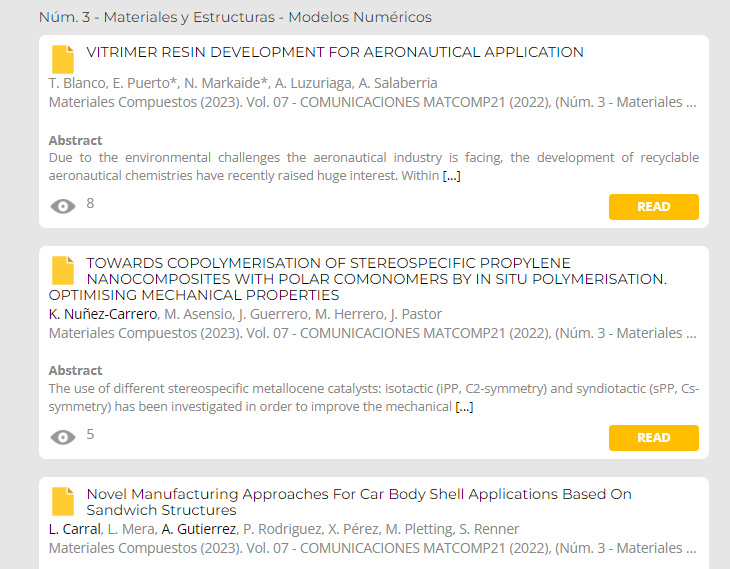
Task: Click the eye views icon showing 8
Action: coord(63,206)
